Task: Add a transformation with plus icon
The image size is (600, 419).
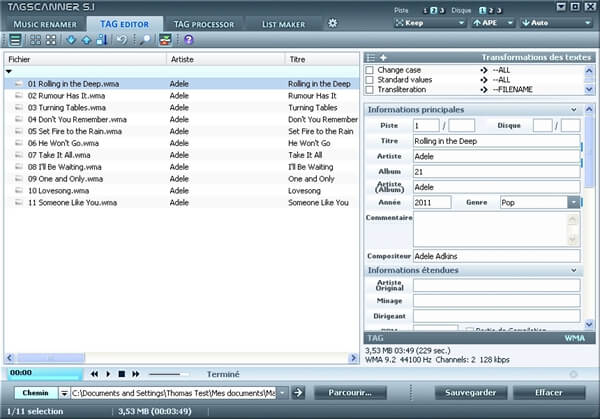Action: coord(383,57)
